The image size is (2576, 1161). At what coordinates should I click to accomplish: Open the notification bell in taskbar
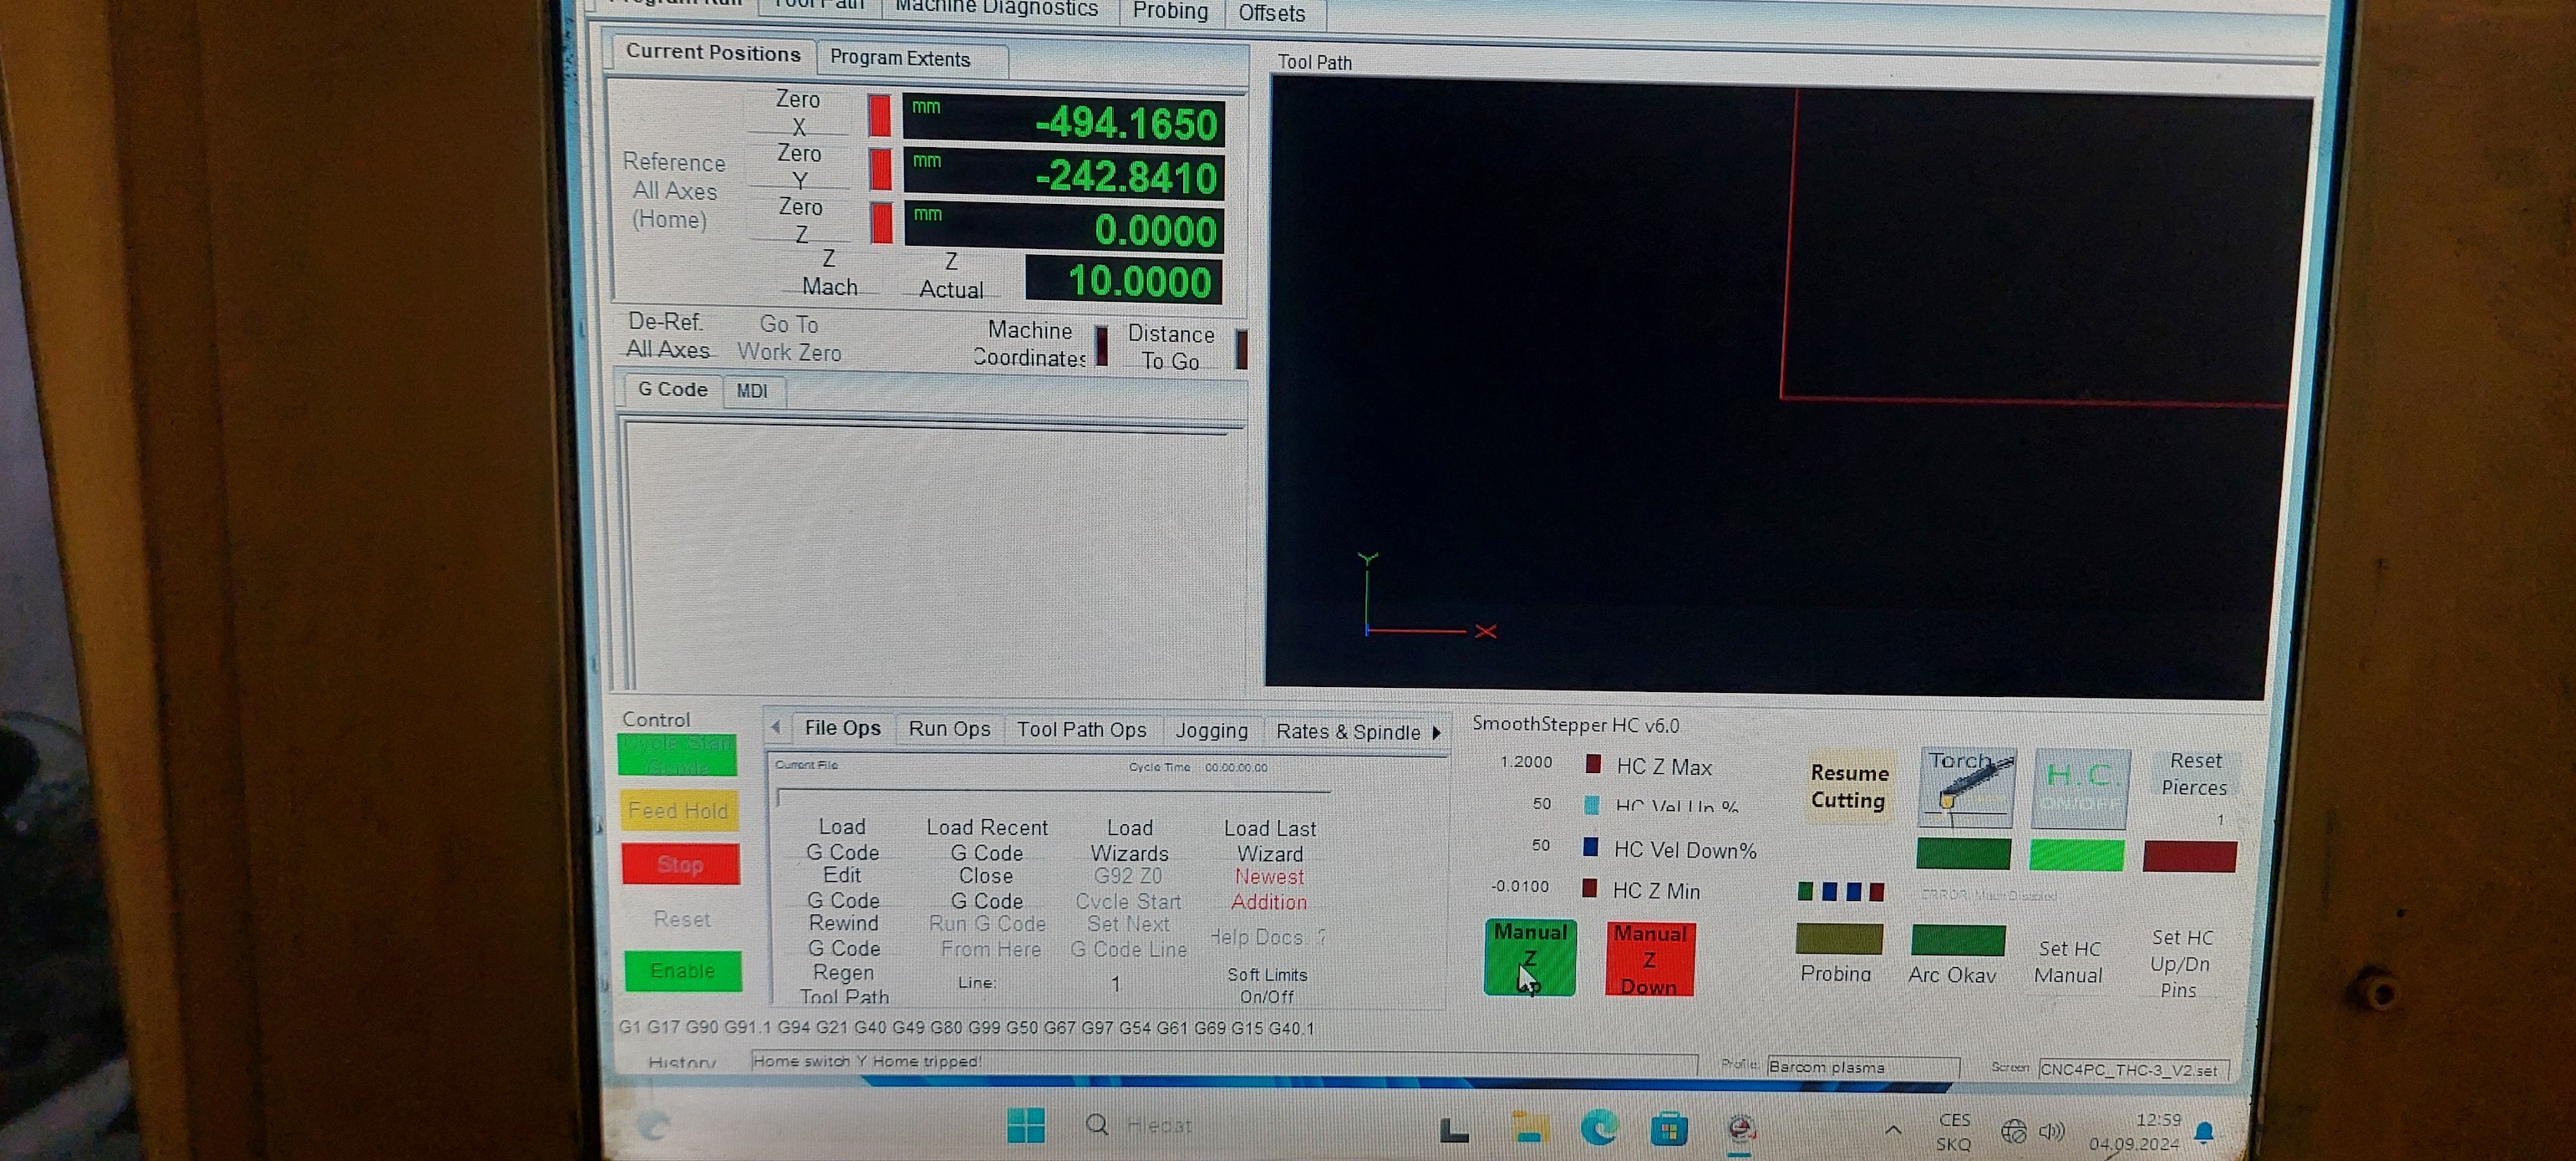click(x=2204, y=1132)
